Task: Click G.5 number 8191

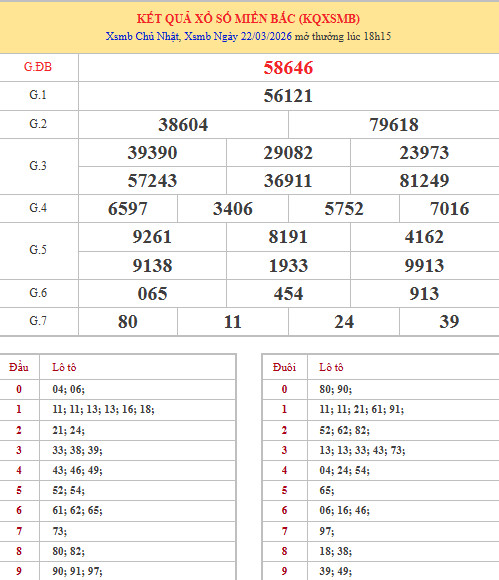Action: click(288, 237)
